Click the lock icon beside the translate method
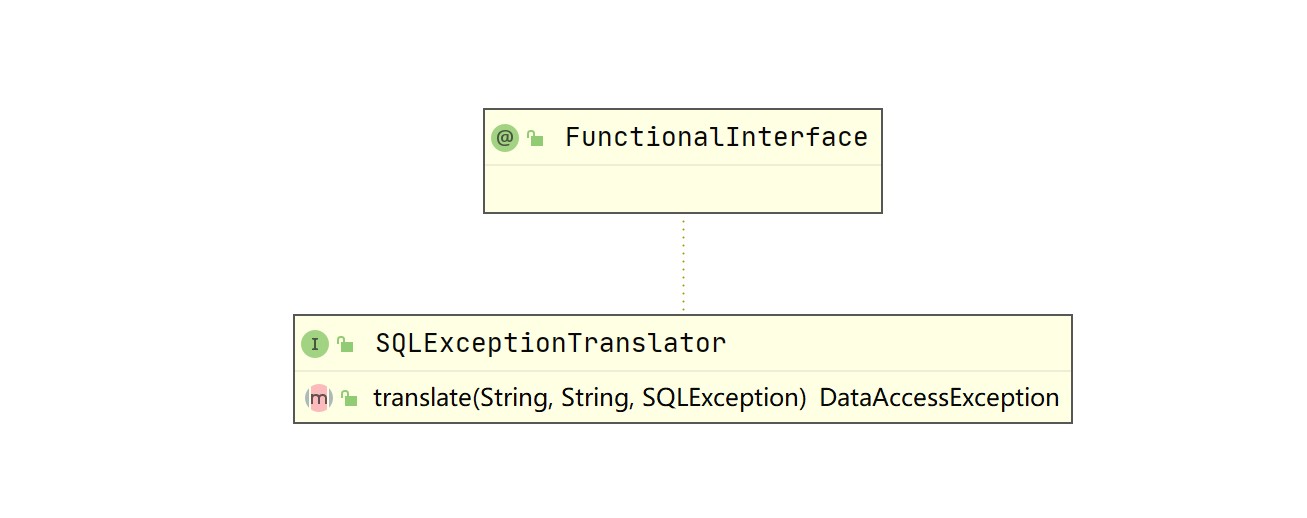1307x518 pixels. 349,399
